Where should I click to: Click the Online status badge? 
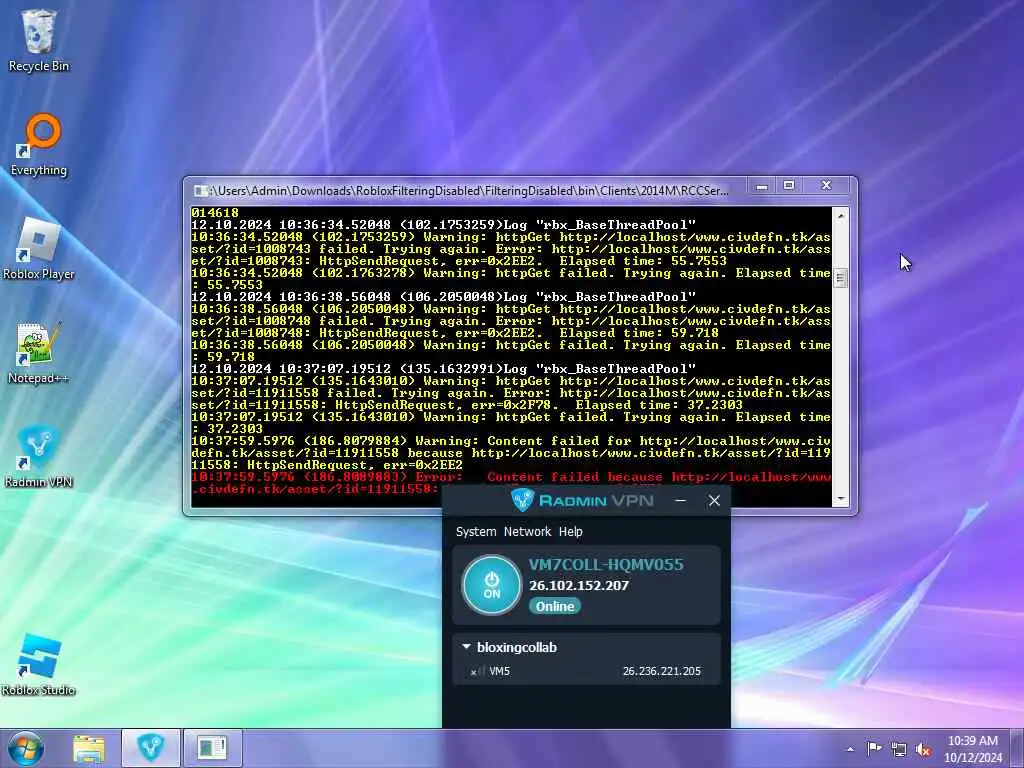pyautogui.click(x=554, y=607)
